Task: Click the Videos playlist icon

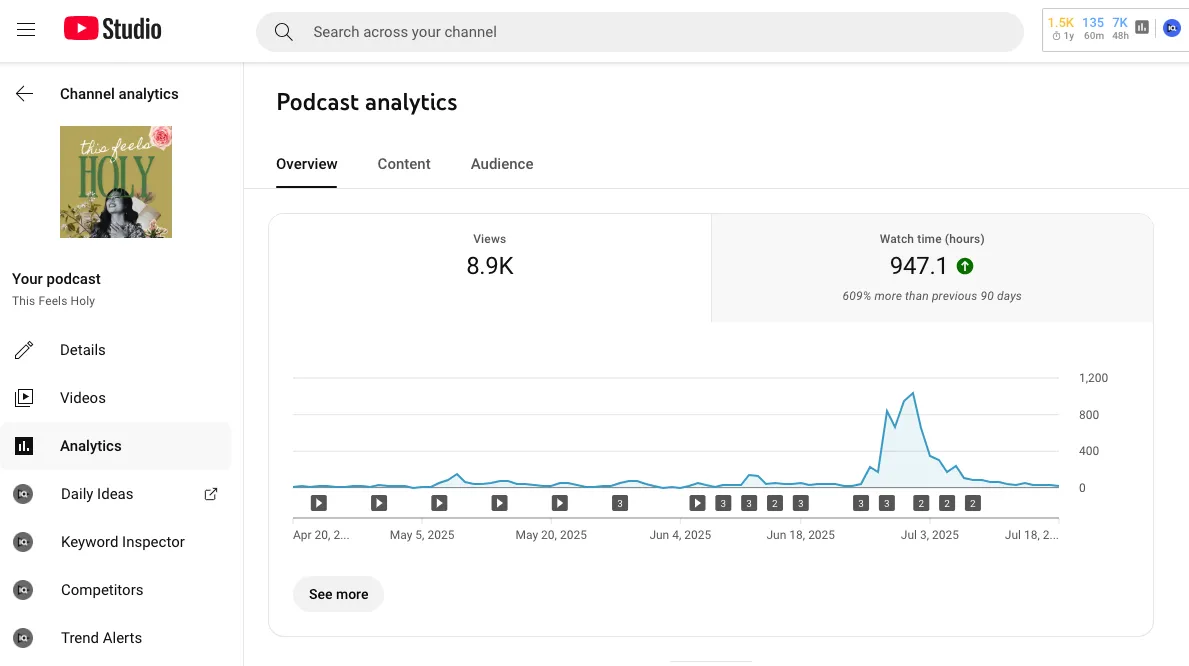Action: coord(24,397)
